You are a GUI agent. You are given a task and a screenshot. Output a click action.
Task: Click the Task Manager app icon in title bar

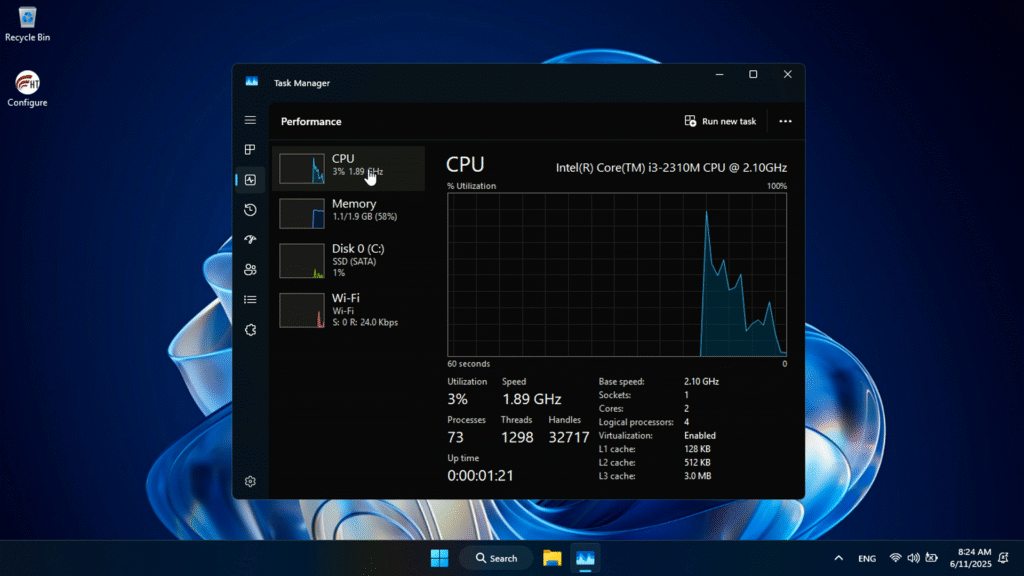coord(251,82)
